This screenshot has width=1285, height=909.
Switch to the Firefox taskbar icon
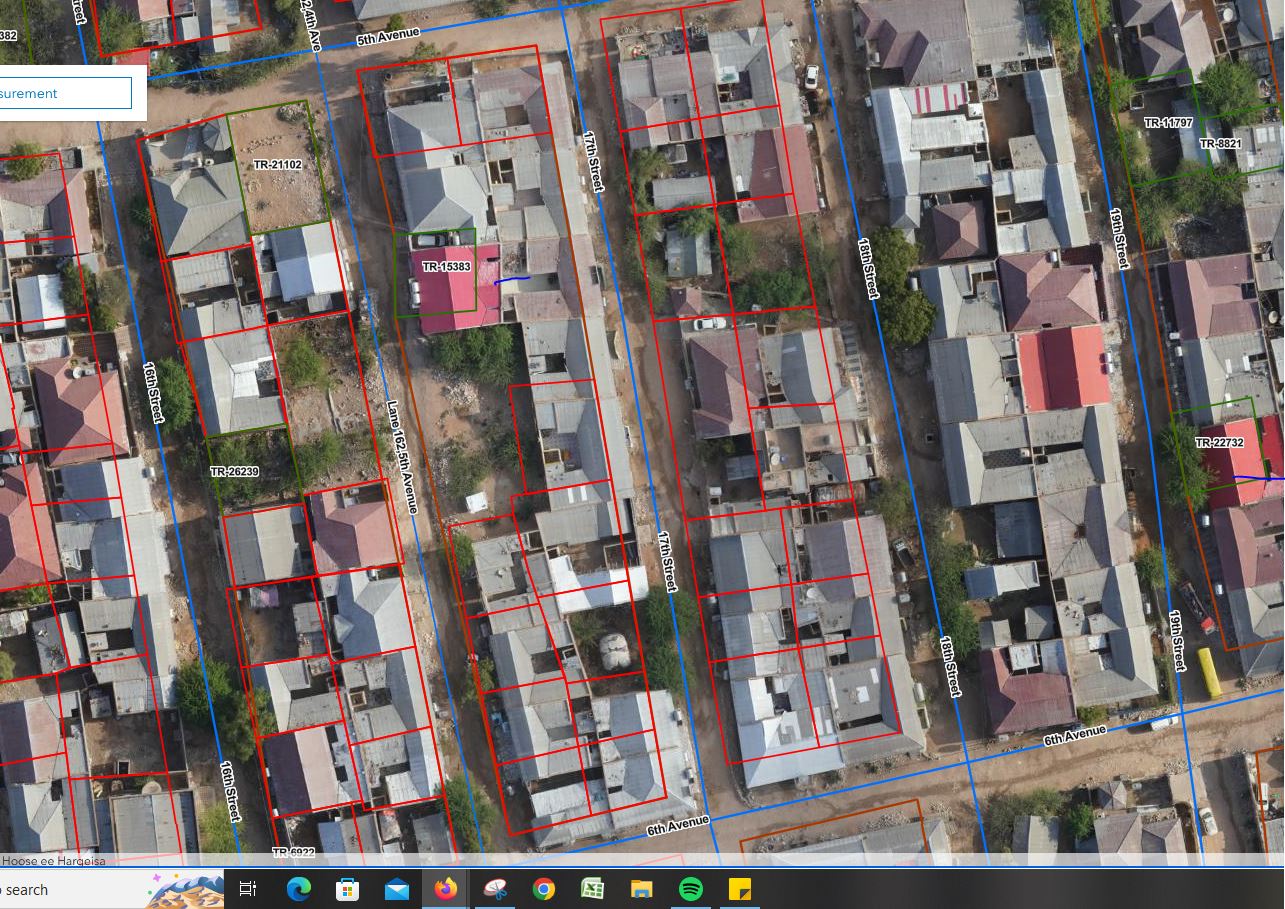point(445,888)
